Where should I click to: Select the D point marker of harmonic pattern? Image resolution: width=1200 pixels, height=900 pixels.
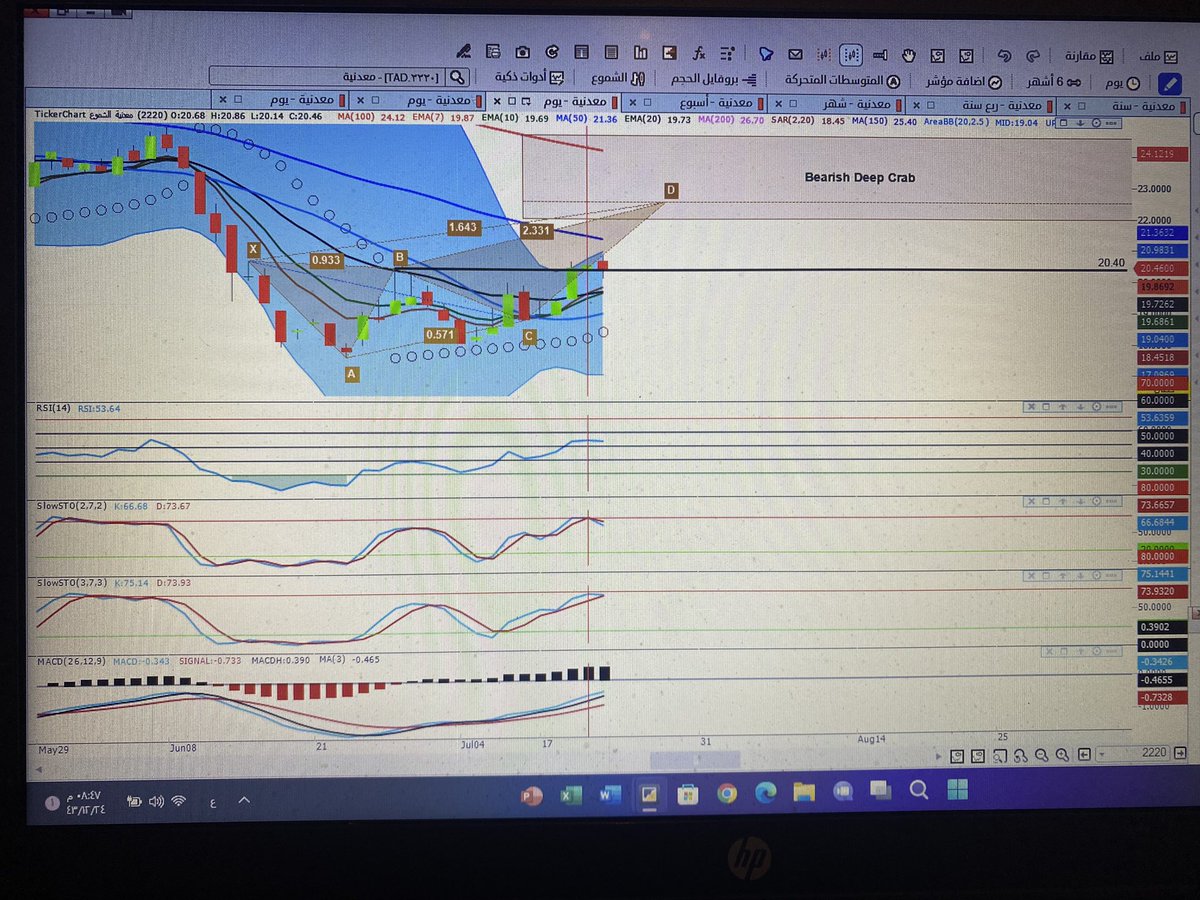[x=670, y=190]
